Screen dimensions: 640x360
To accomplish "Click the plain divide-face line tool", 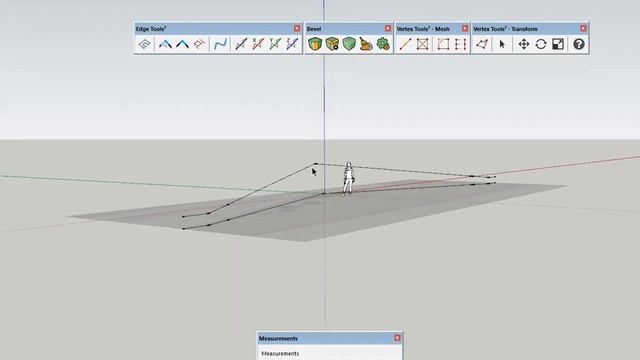I will pyautogui.click(x=241, y=44).
